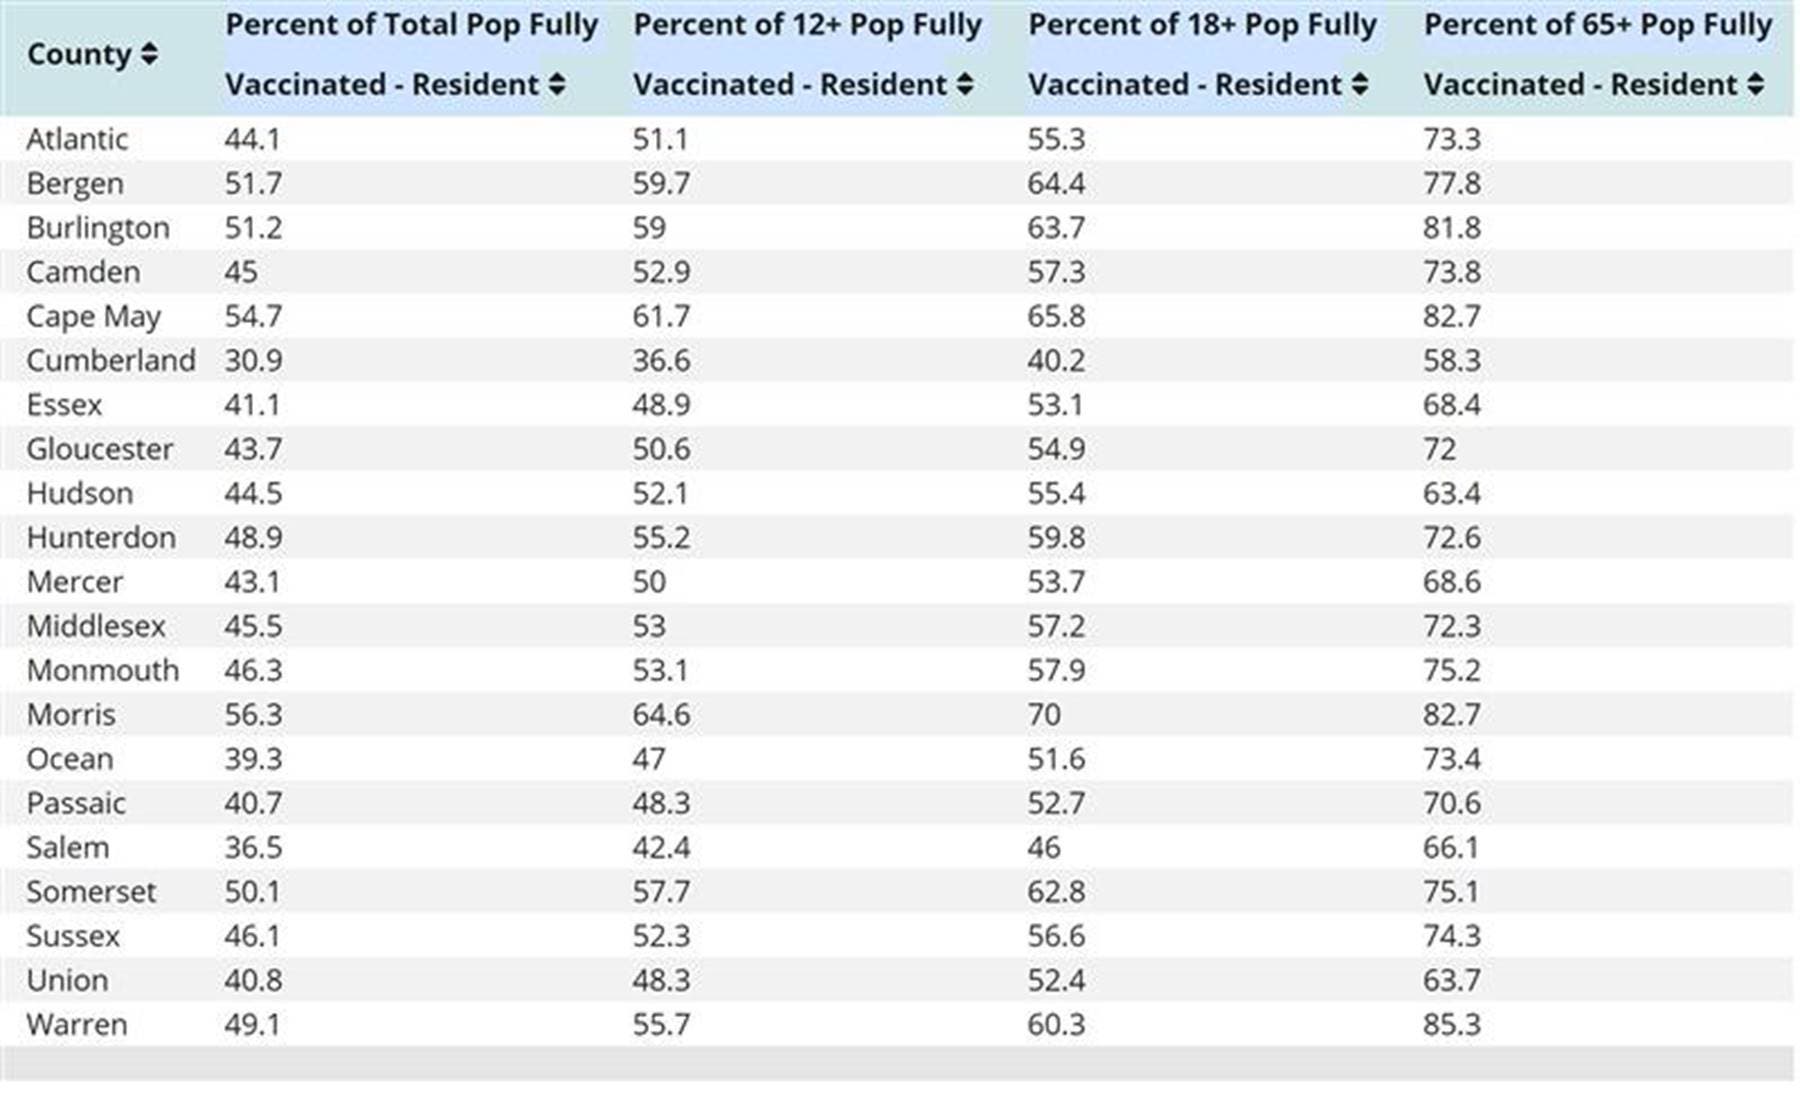The width and height of the screenshot is (1800, 1095).
Task: Sort by 12+ Pop Fully Vaccinated arrows
Action: coord(965,85)
